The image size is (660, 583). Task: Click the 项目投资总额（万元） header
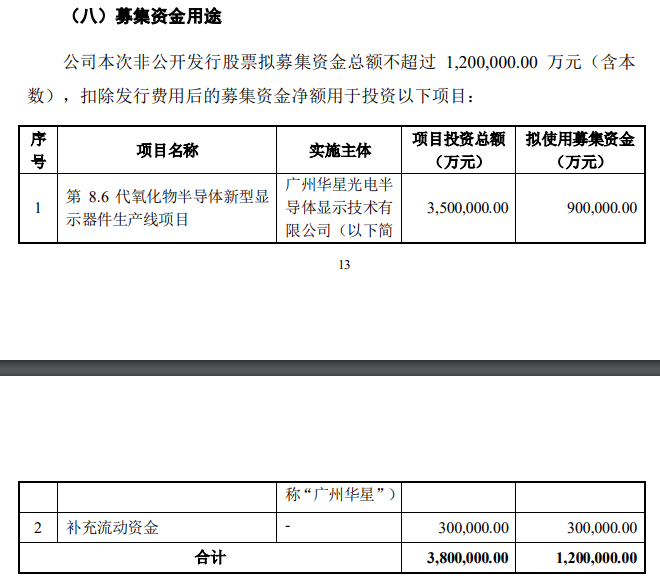(x=458, y=150)
